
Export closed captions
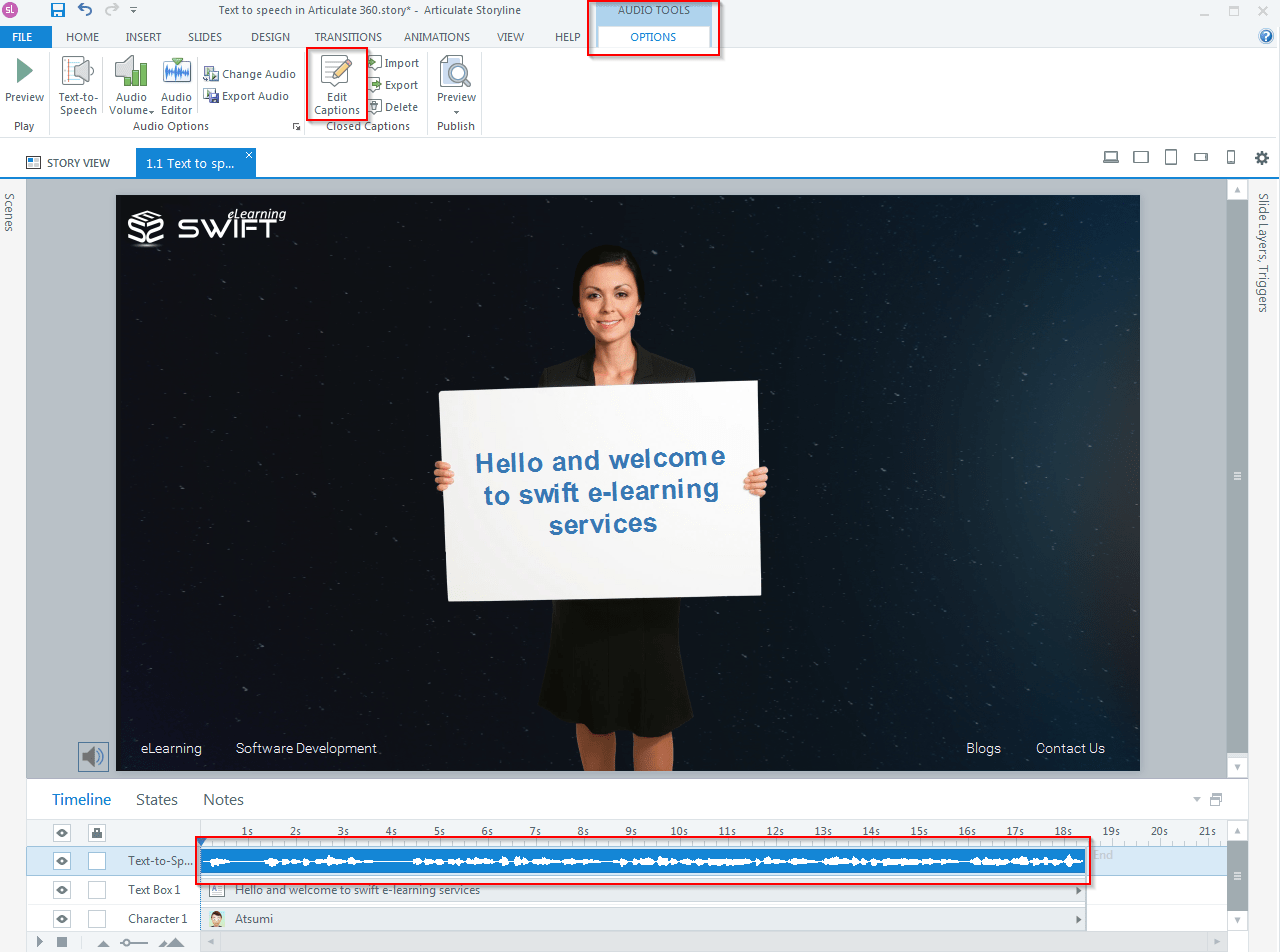pos(393,85)
